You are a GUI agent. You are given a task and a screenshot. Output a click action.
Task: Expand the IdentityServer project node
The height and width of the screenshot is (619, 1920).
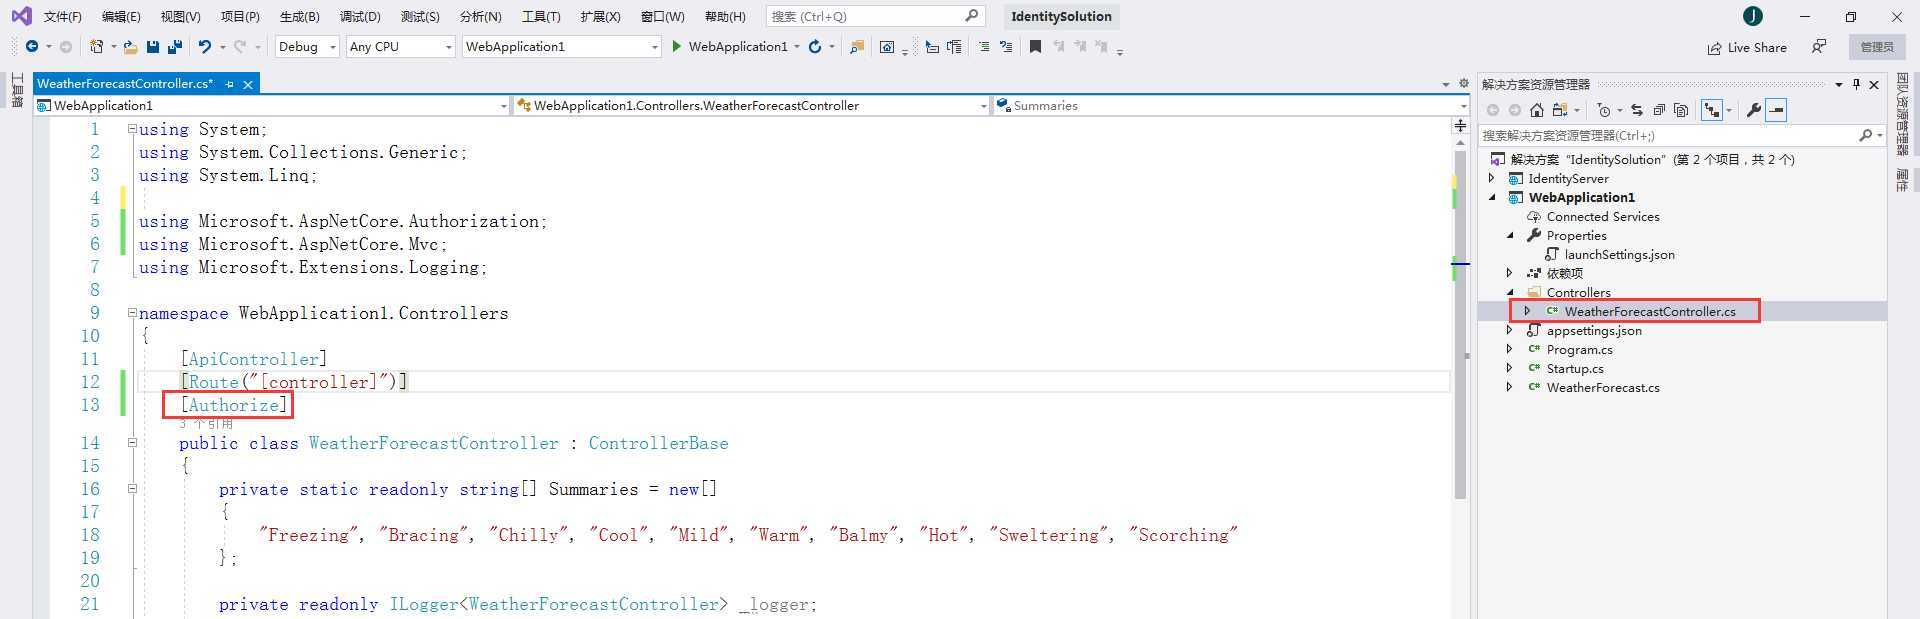tap(1492, 178)
